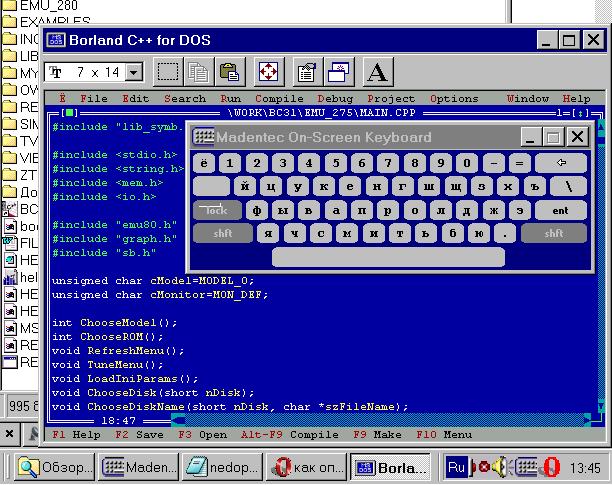Click F2 Save in status line
This screenshot has height=485, width=612.
[139, 435]
